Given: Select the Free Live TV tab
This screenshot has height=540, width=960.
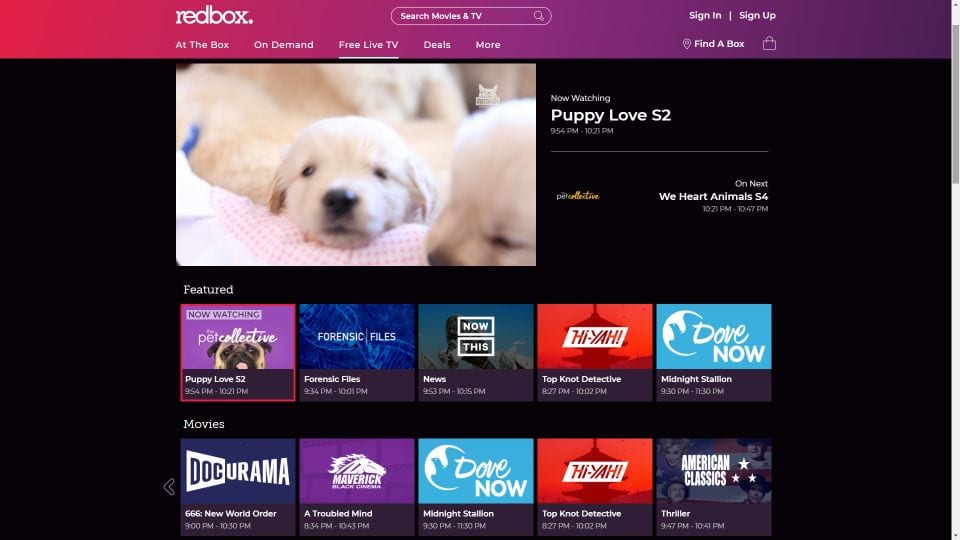Looking at the screenshot, I should 369,45.
